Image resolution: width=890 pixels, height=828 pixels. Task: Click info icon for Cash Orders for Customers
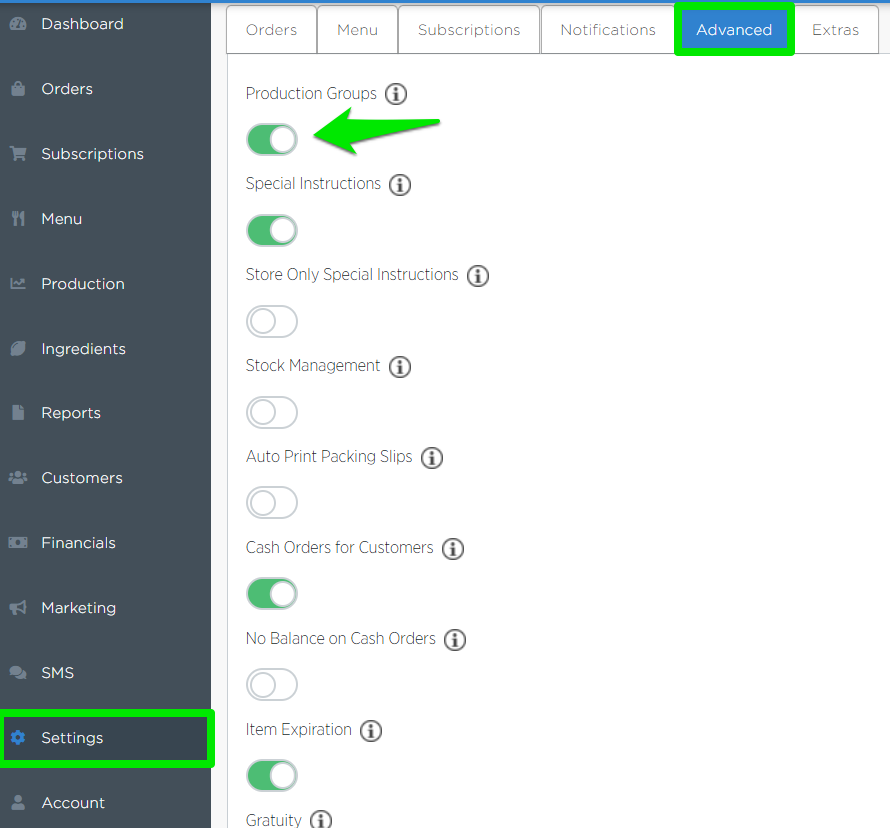pos(453,549)
